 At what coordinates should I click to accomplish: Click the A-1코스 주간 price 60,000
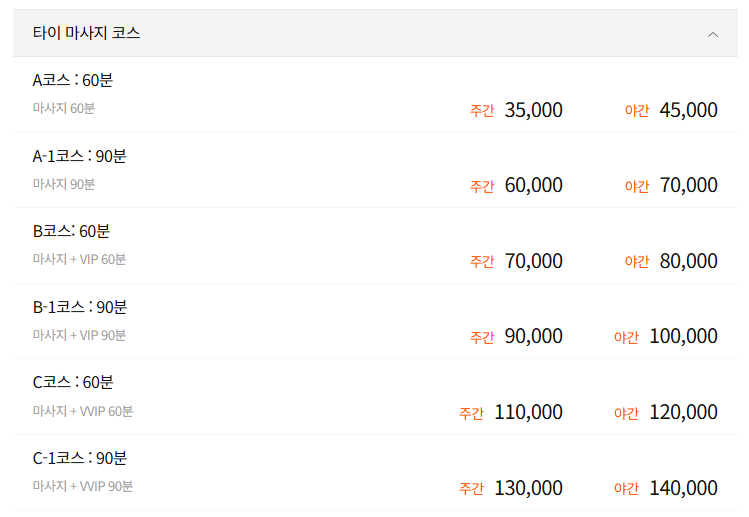533,185
